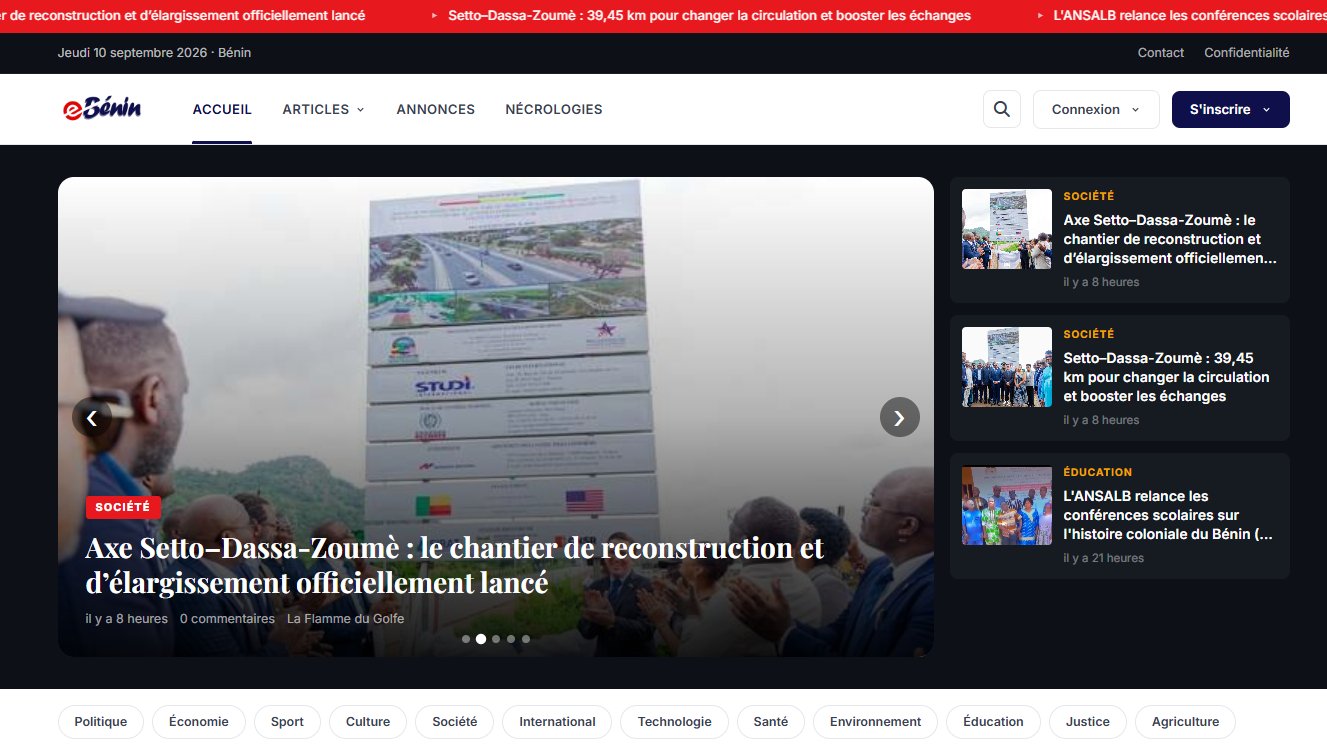The width and height of the screenshot is (1327, 746).
Task: Click the red Société badge on slide
Action: 123,507
